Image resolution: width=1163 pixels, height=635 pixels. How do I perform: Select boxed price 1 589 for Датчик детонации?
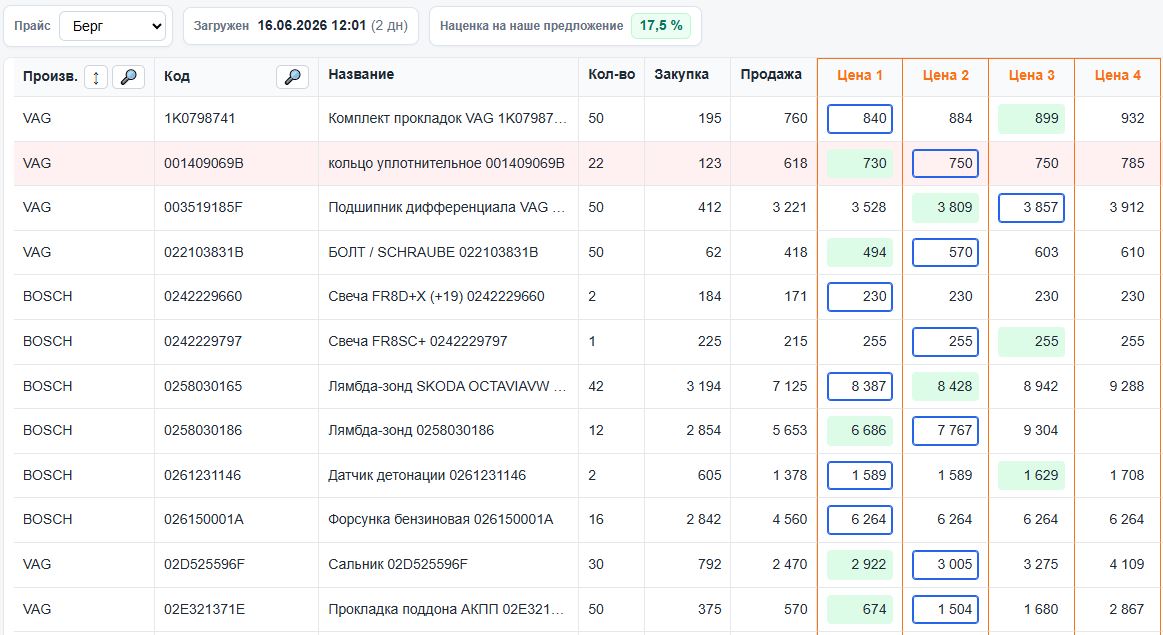tap(860, 475)
